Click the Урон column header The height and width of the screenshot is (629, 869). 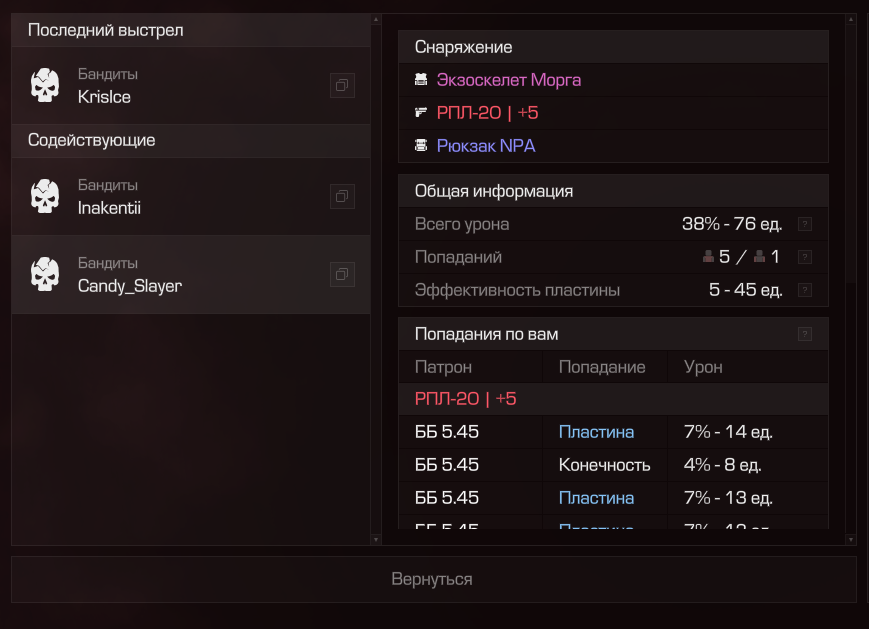click(x=703, y=367)
